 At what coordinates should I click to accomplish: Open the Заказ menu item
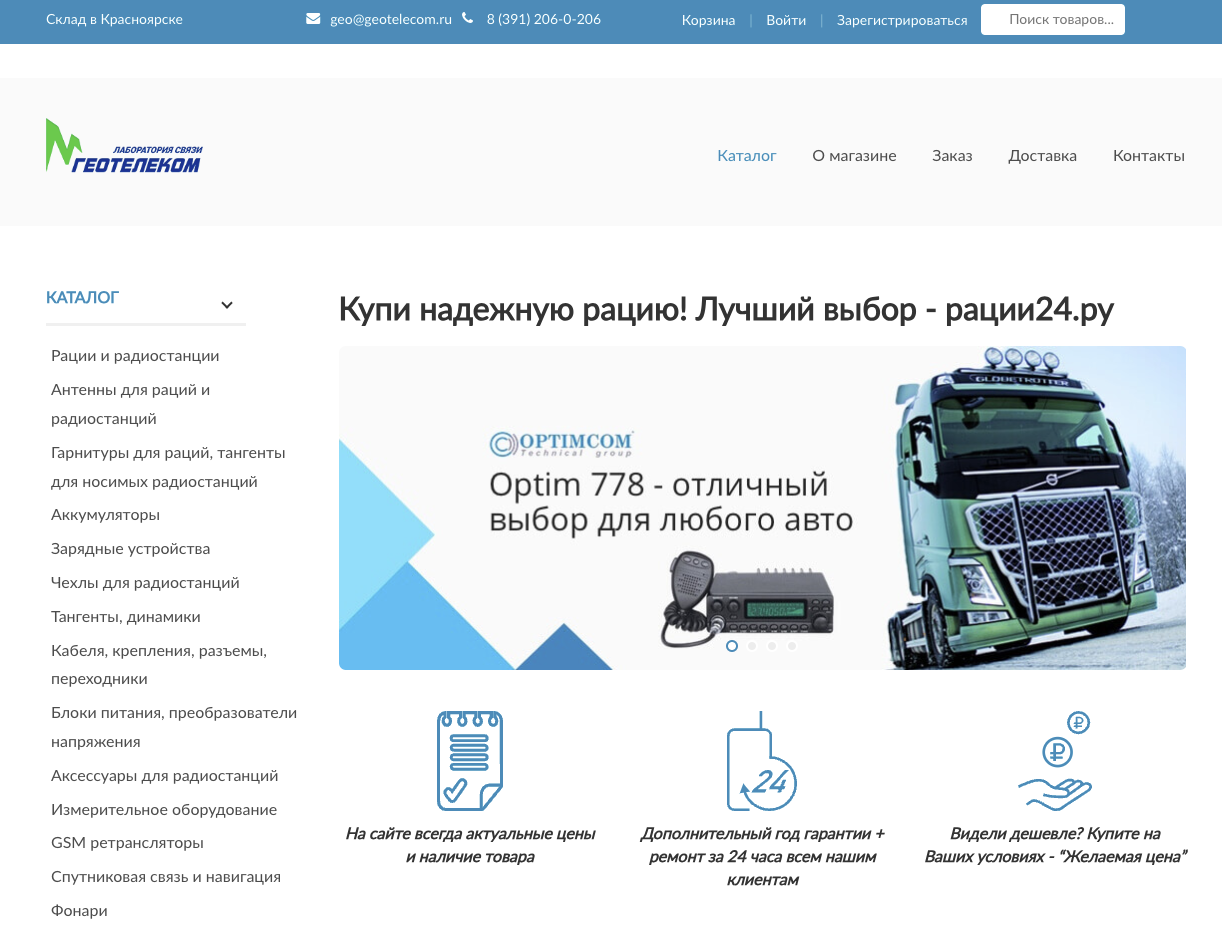[952, 156]
